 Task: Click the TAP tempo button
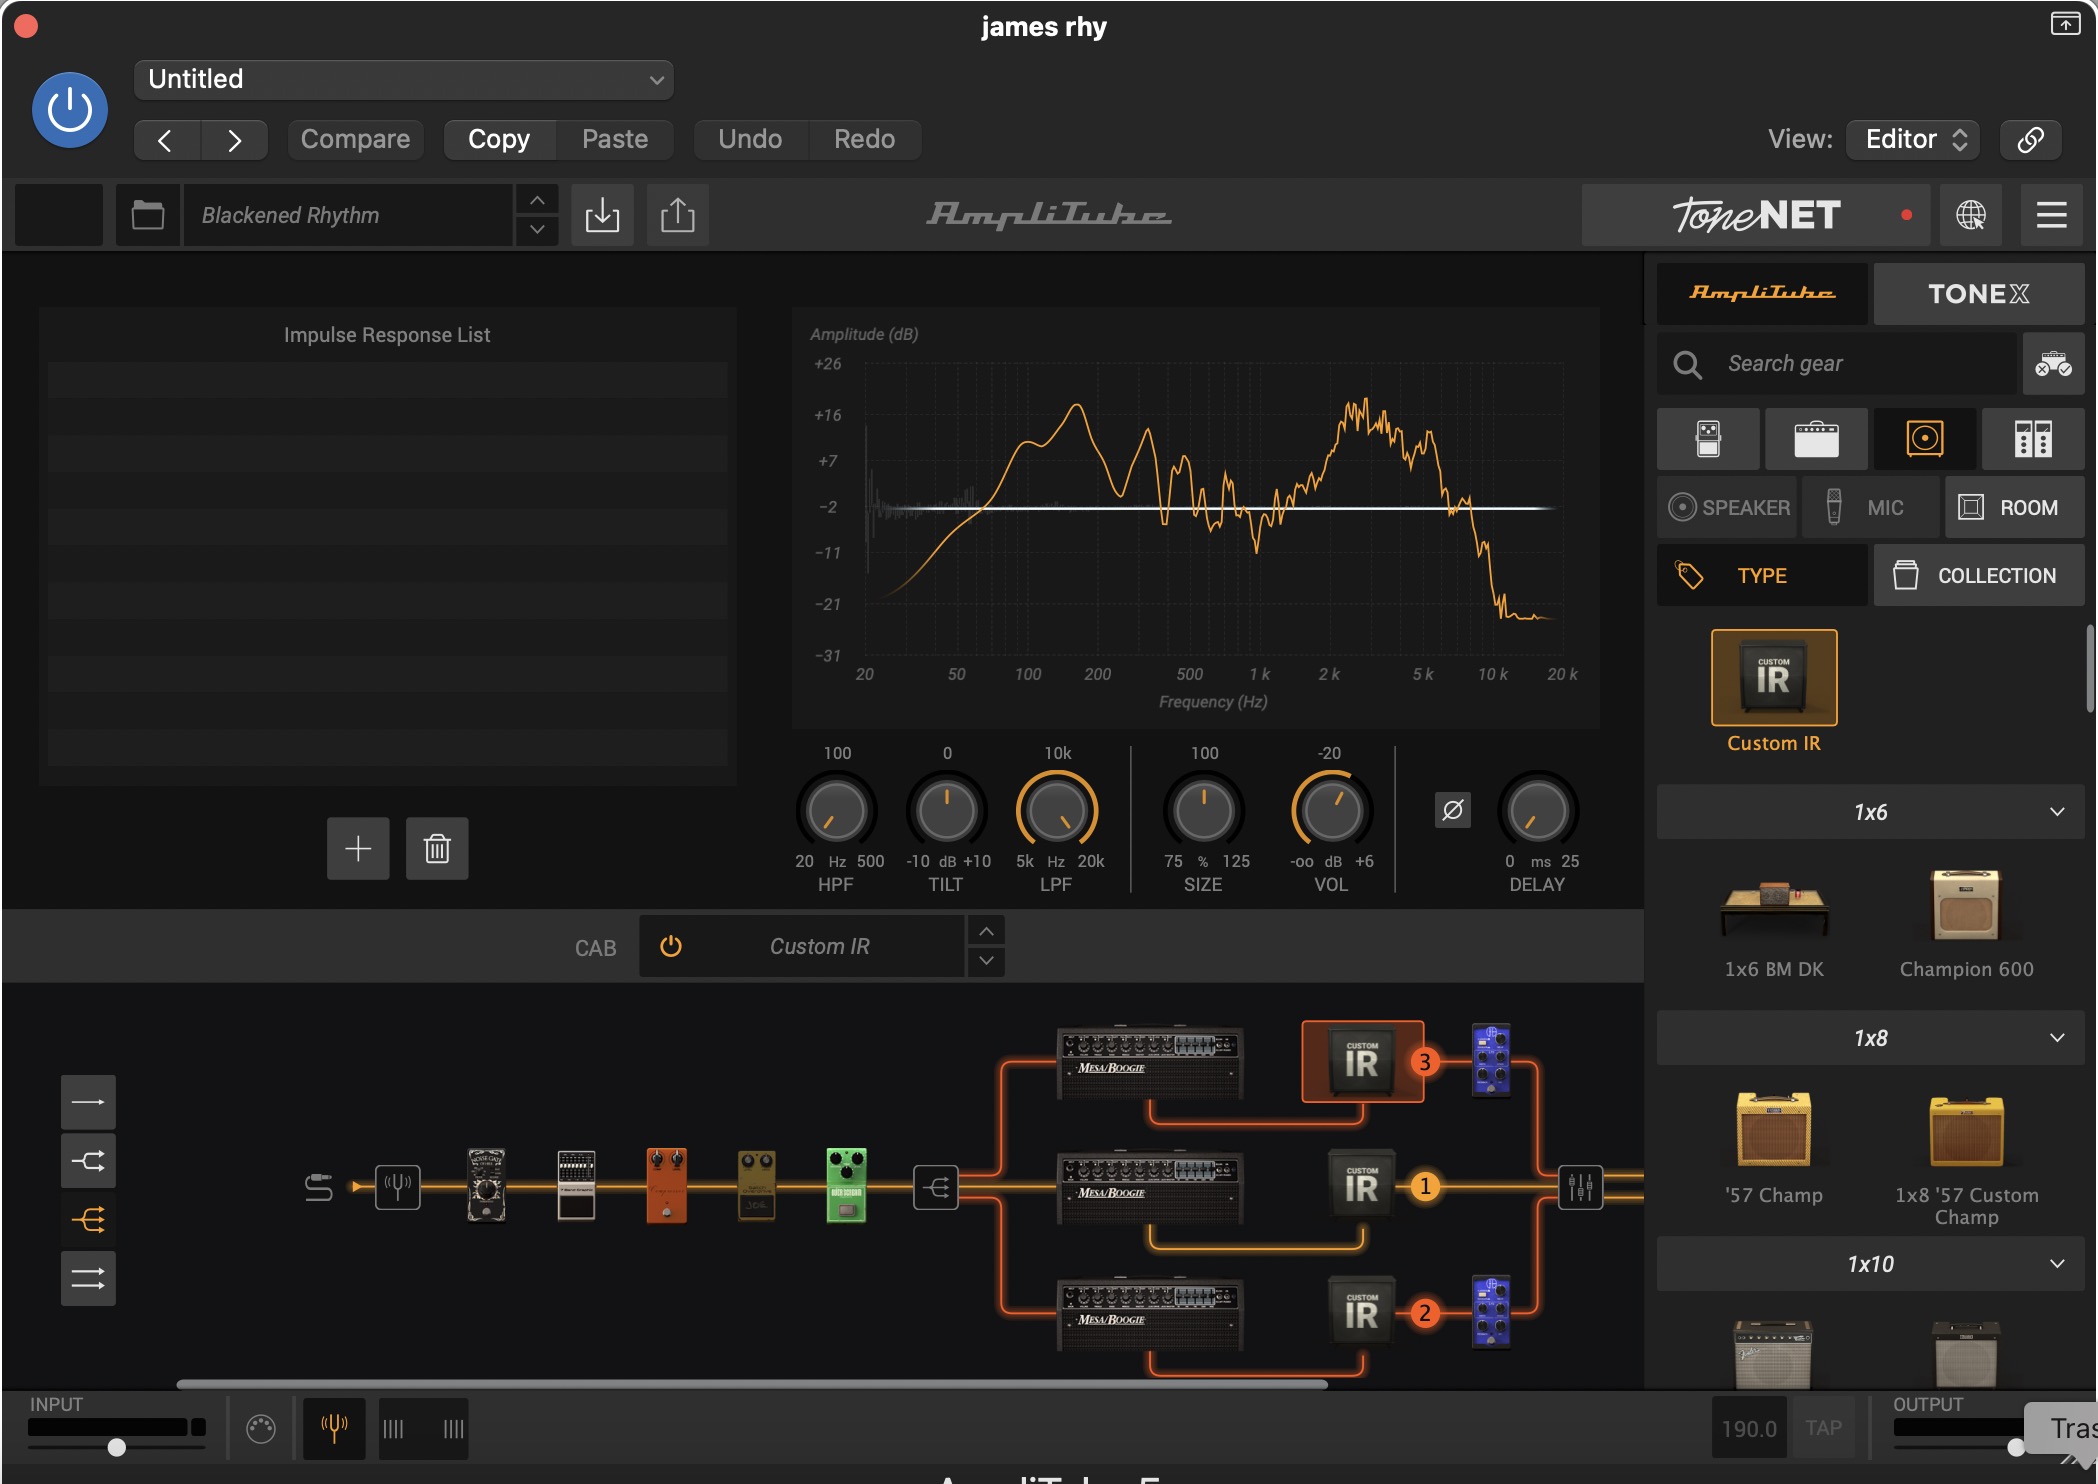click(x=1823, y=1428)
